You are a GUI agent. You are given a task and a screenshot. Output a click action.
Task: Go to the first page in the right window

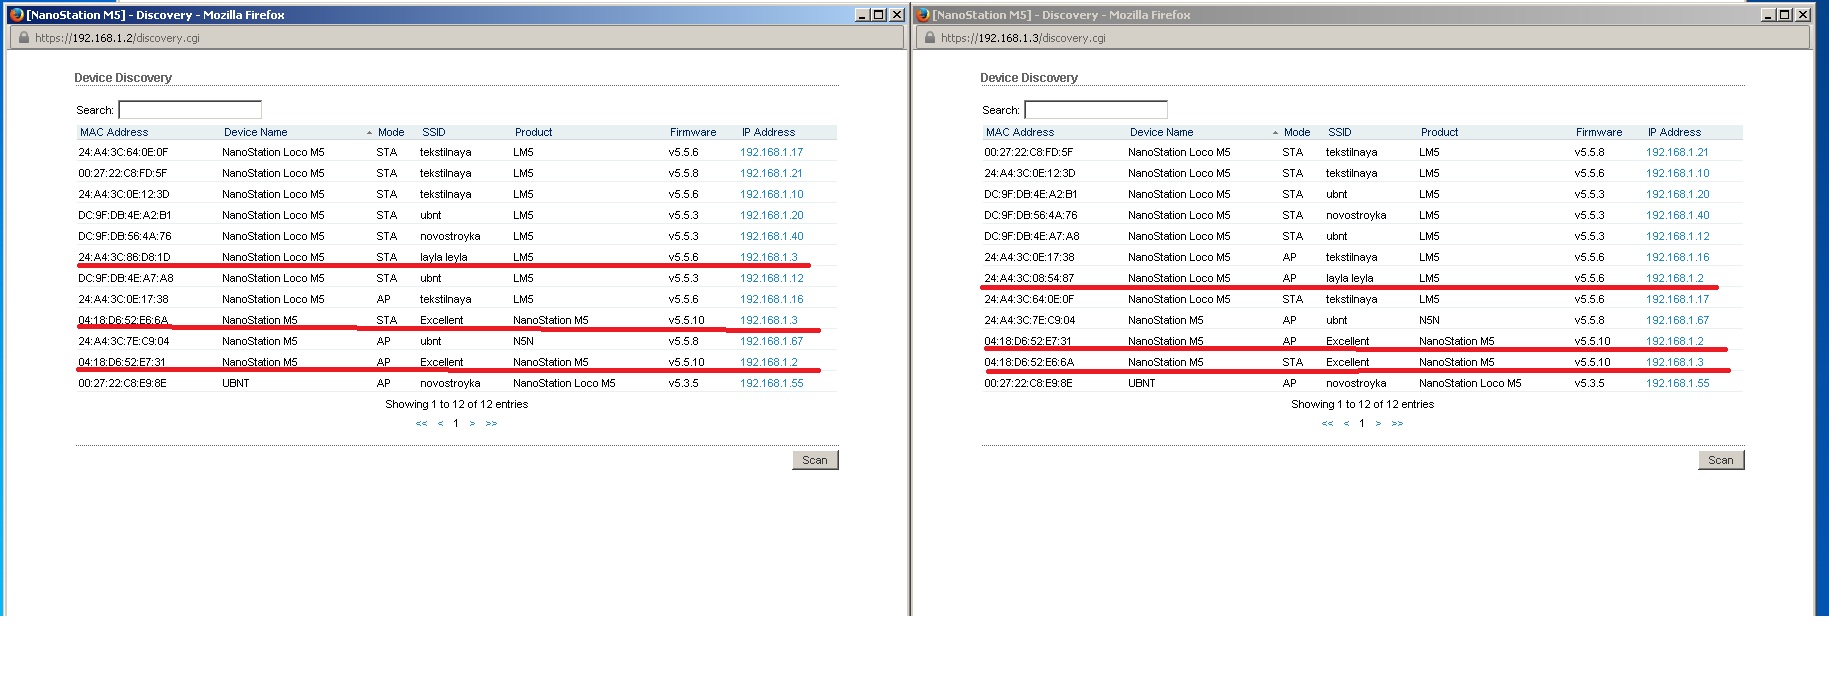1327,424
